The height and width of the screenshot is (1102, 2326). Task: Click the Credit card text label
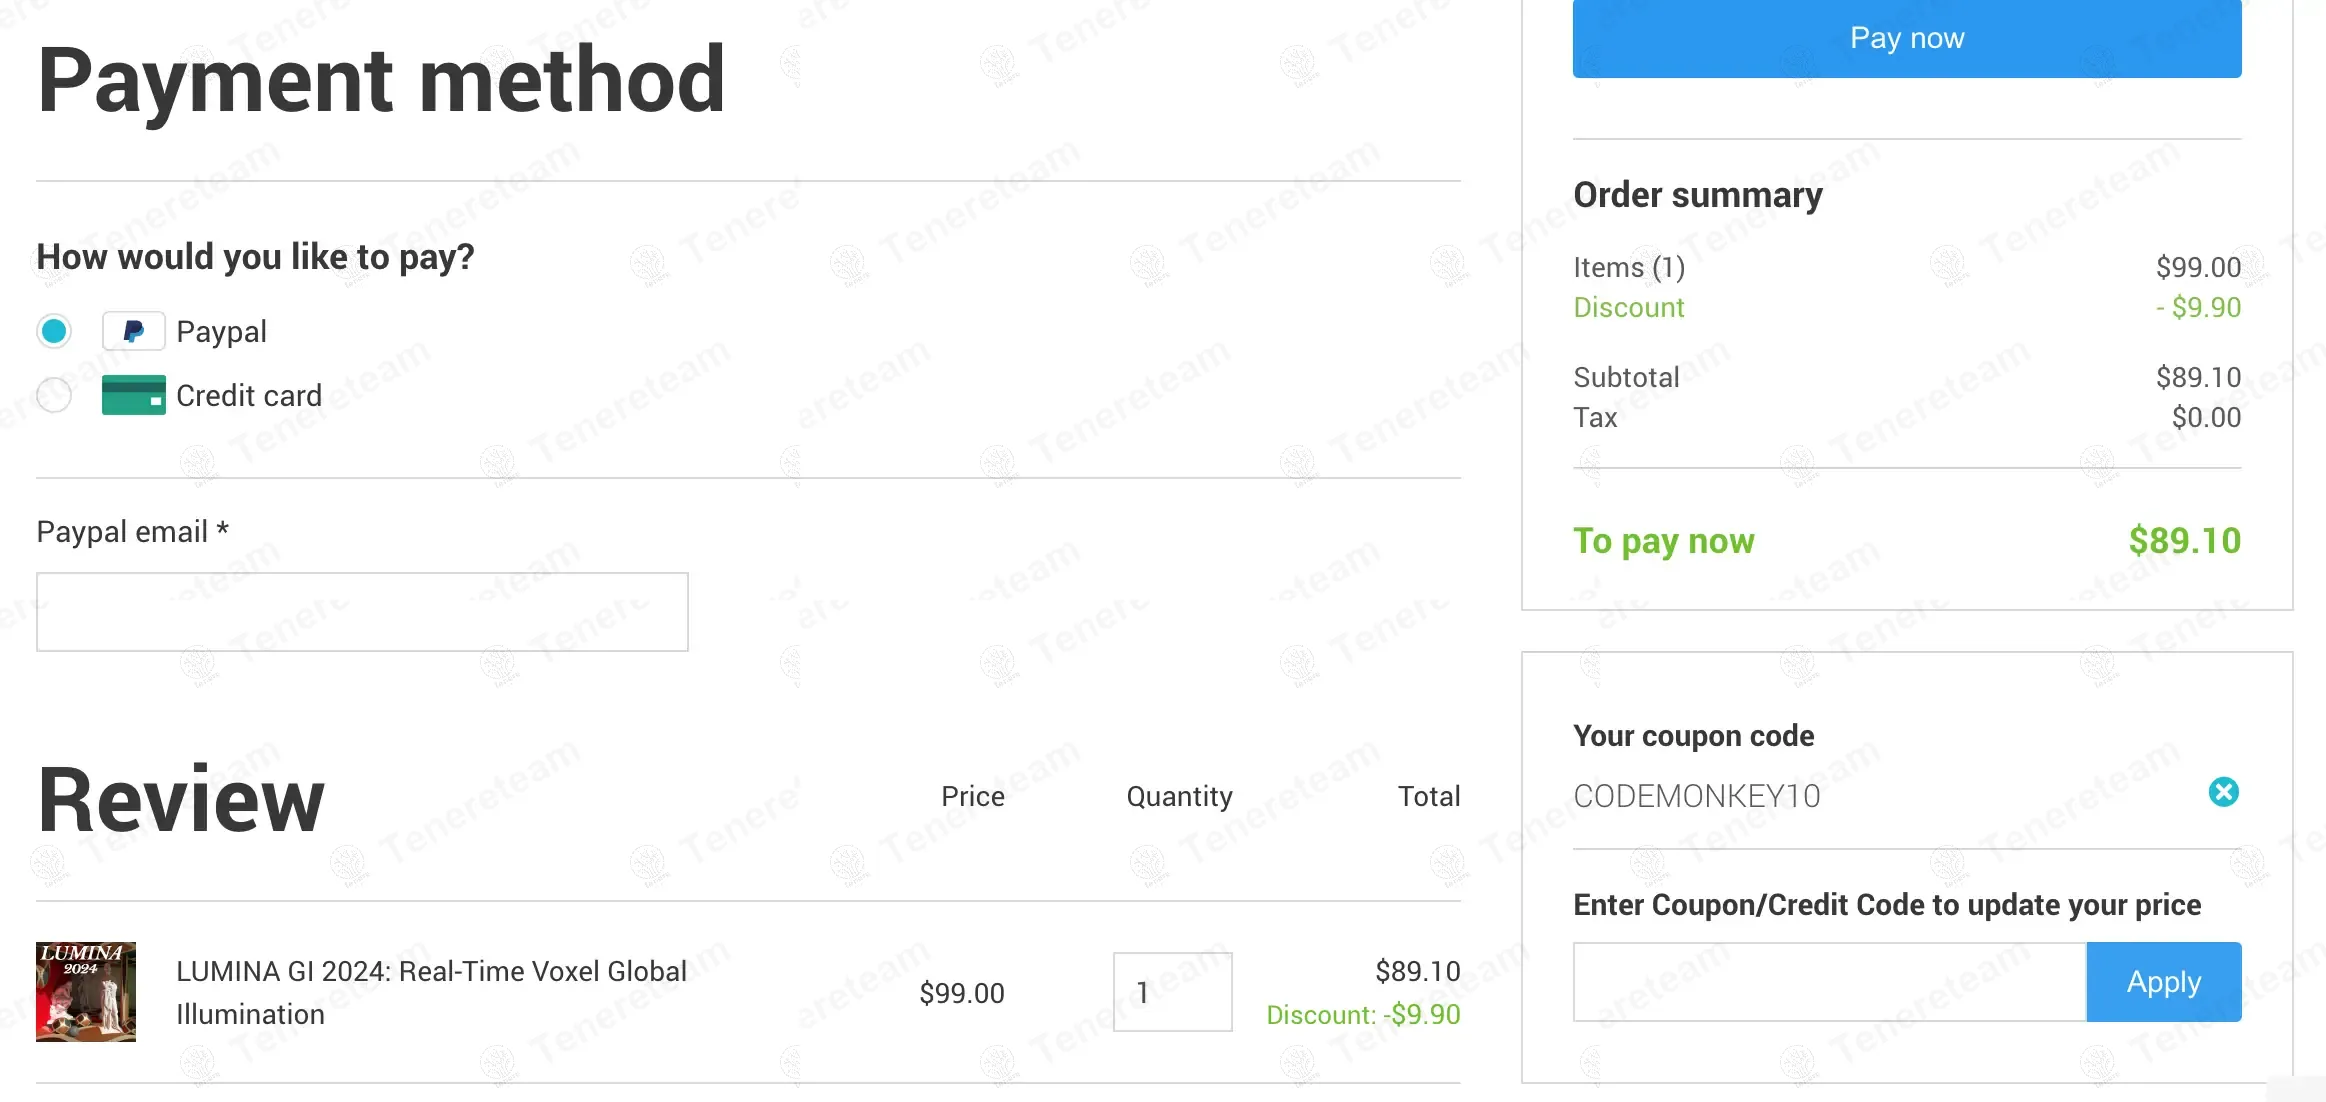(249, 395)
